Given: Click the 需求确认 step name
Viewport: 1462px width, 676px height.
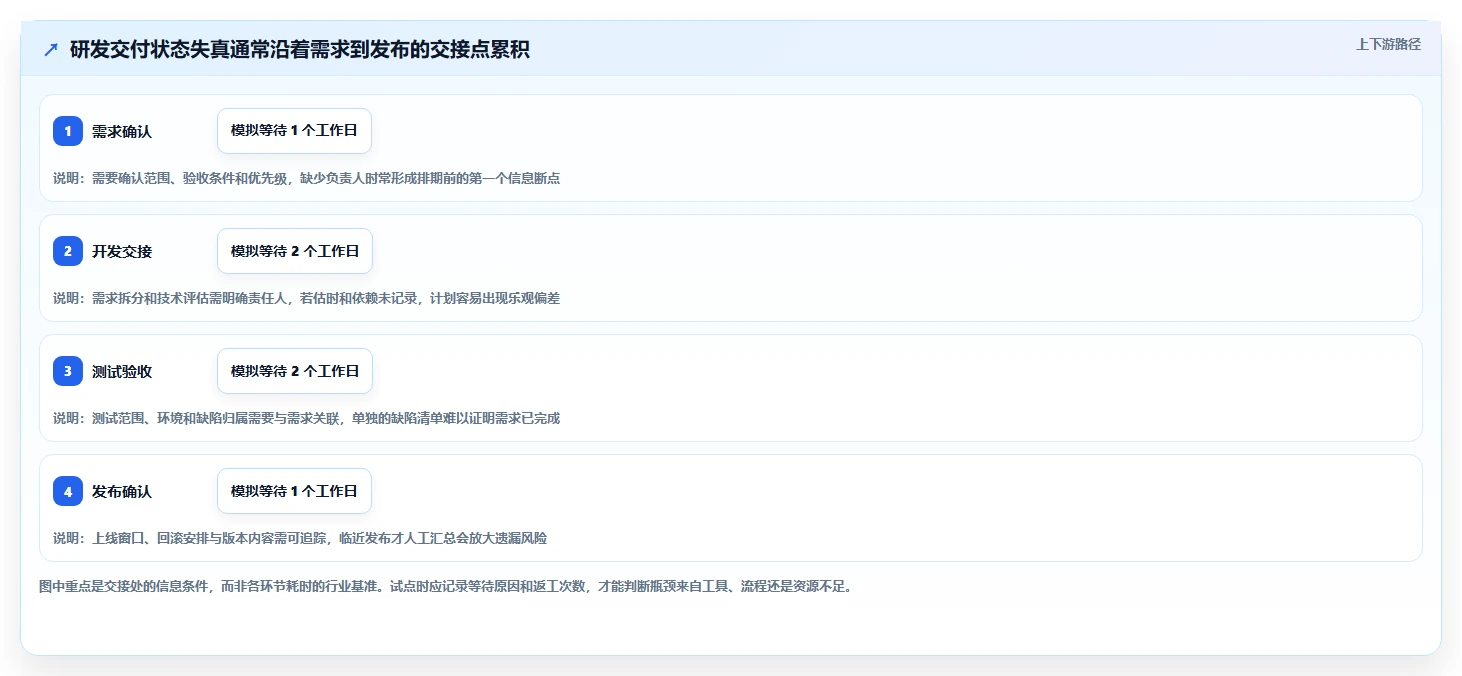Looking at the screenshot, I should pos(122,131).
